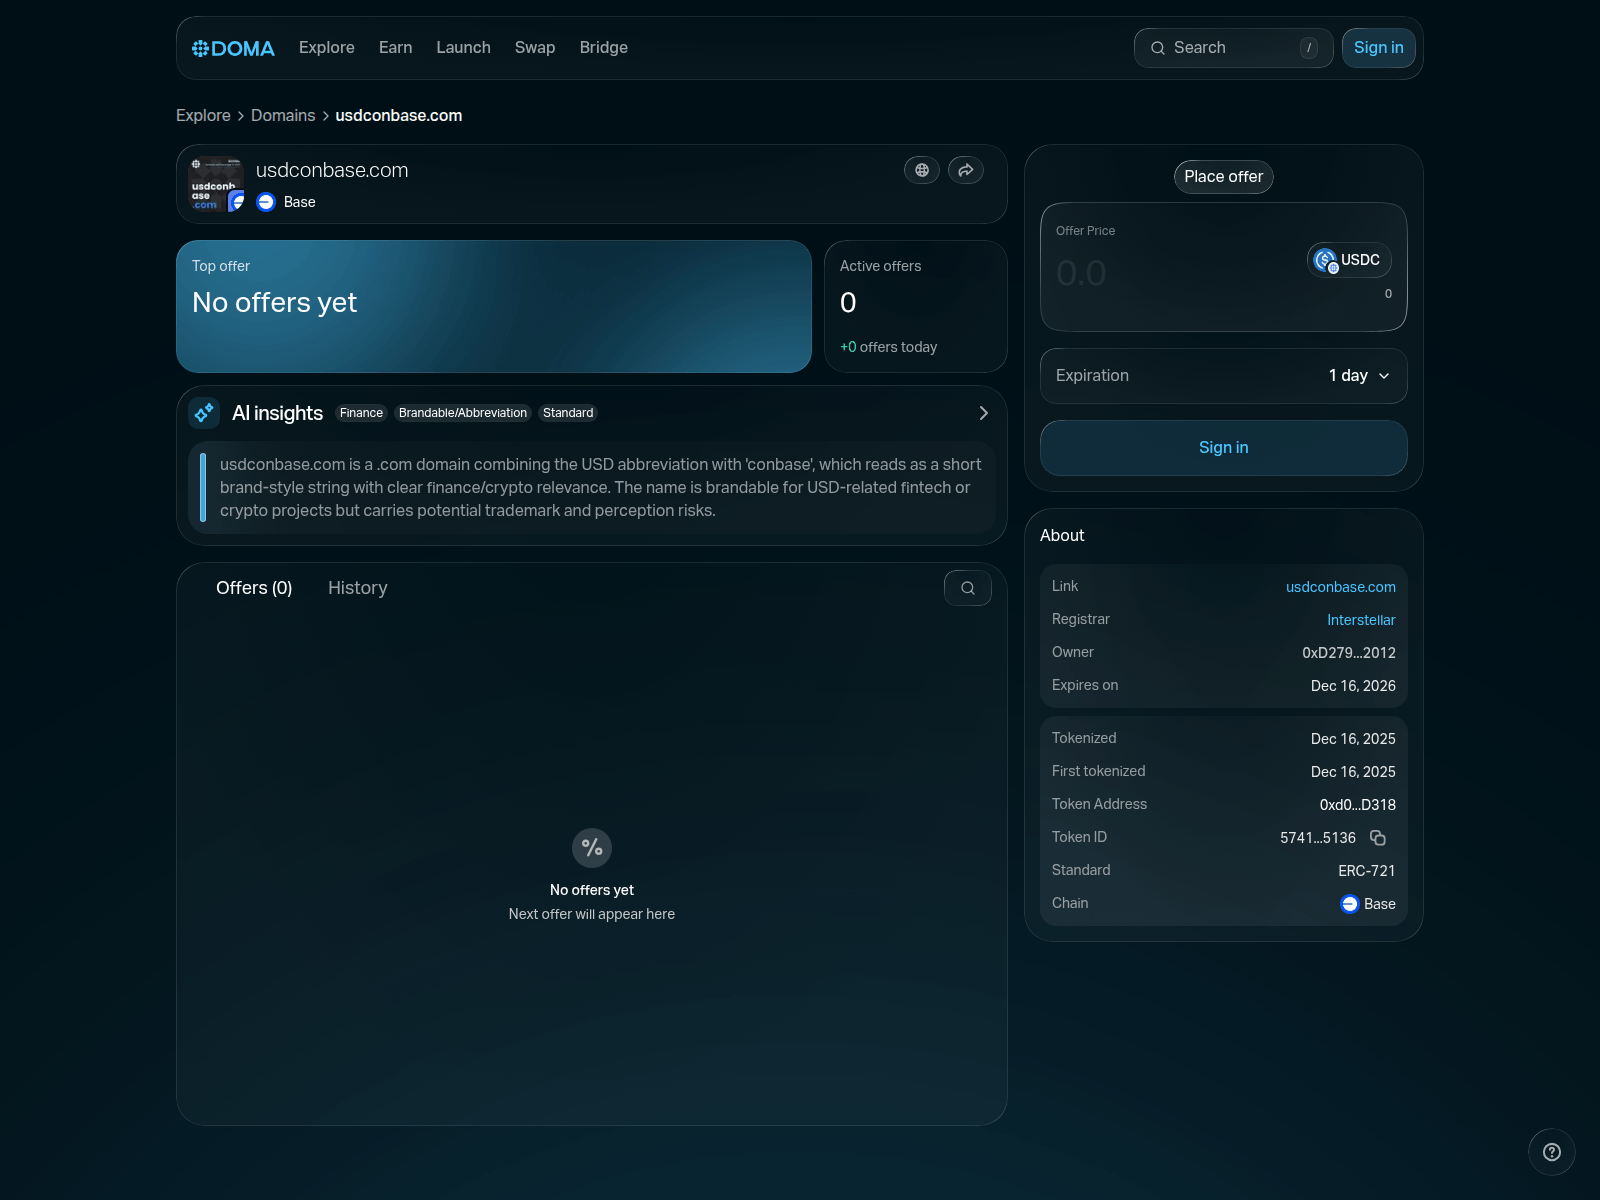Click the token address 0xd0...D318
Image resolution: width=1600 pixels, height=1200 pixels.
point(1358,805)
